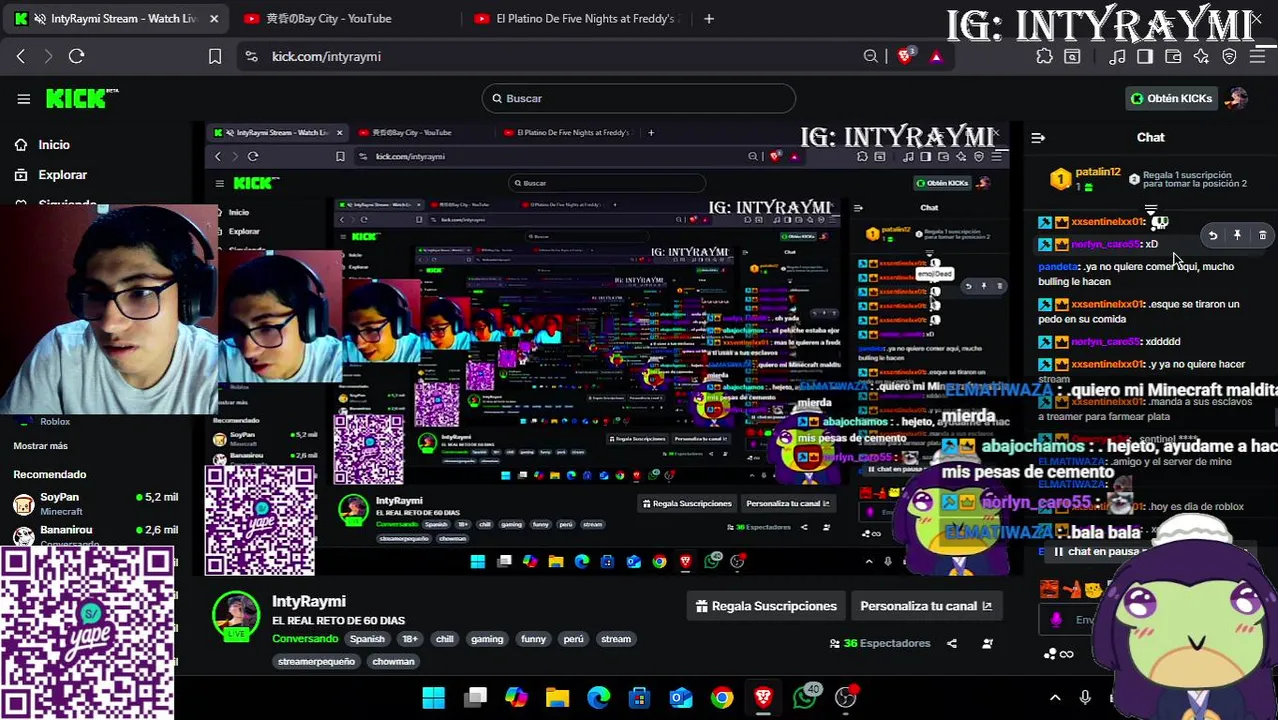Open Task View on the taskbar
Image resolution: width=1278 pixels, height=720 pixels.
click(476, 698)
